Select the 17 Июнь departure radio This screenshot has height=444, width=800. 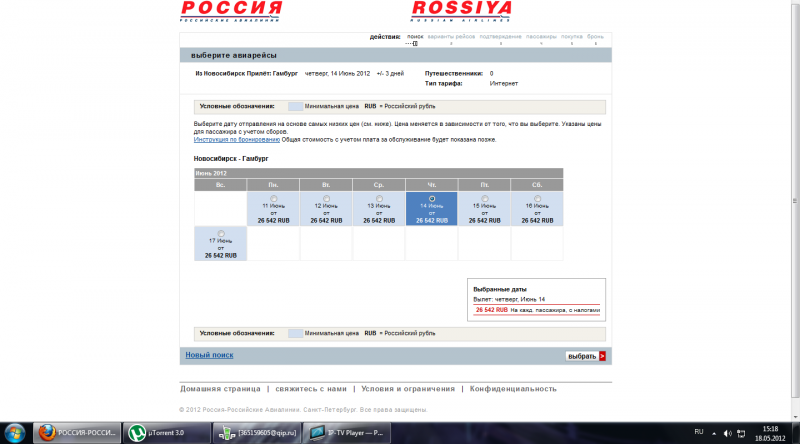click(x=221, y=234)
